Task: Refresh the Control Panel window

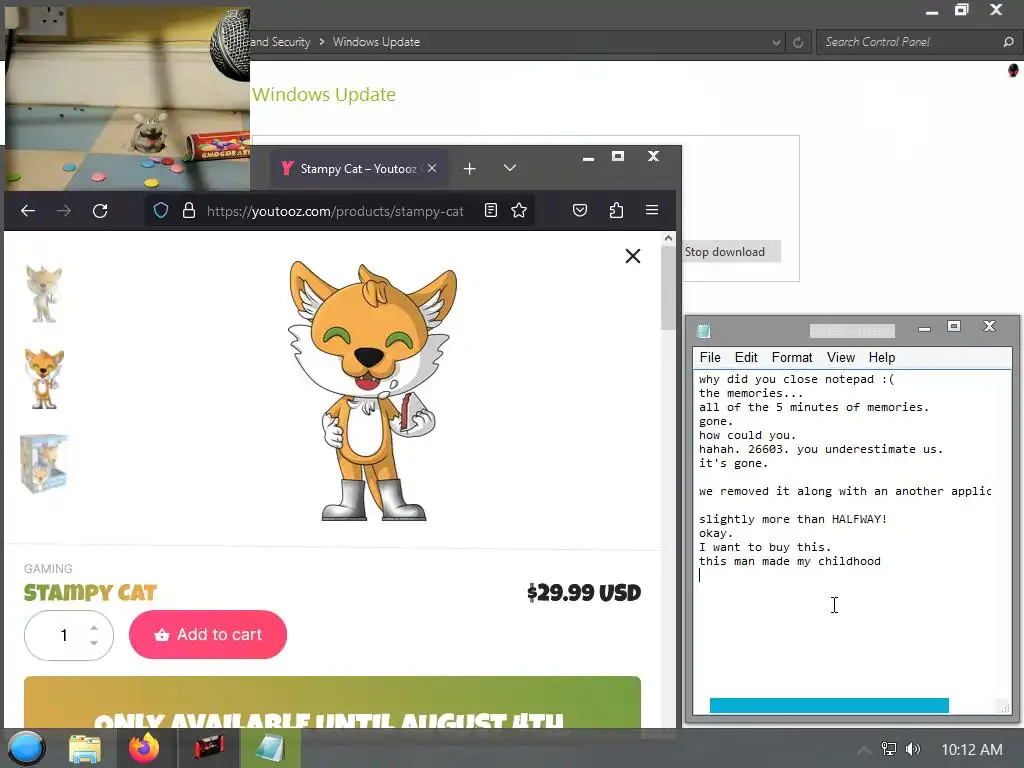Action: (x=797, y=42)
